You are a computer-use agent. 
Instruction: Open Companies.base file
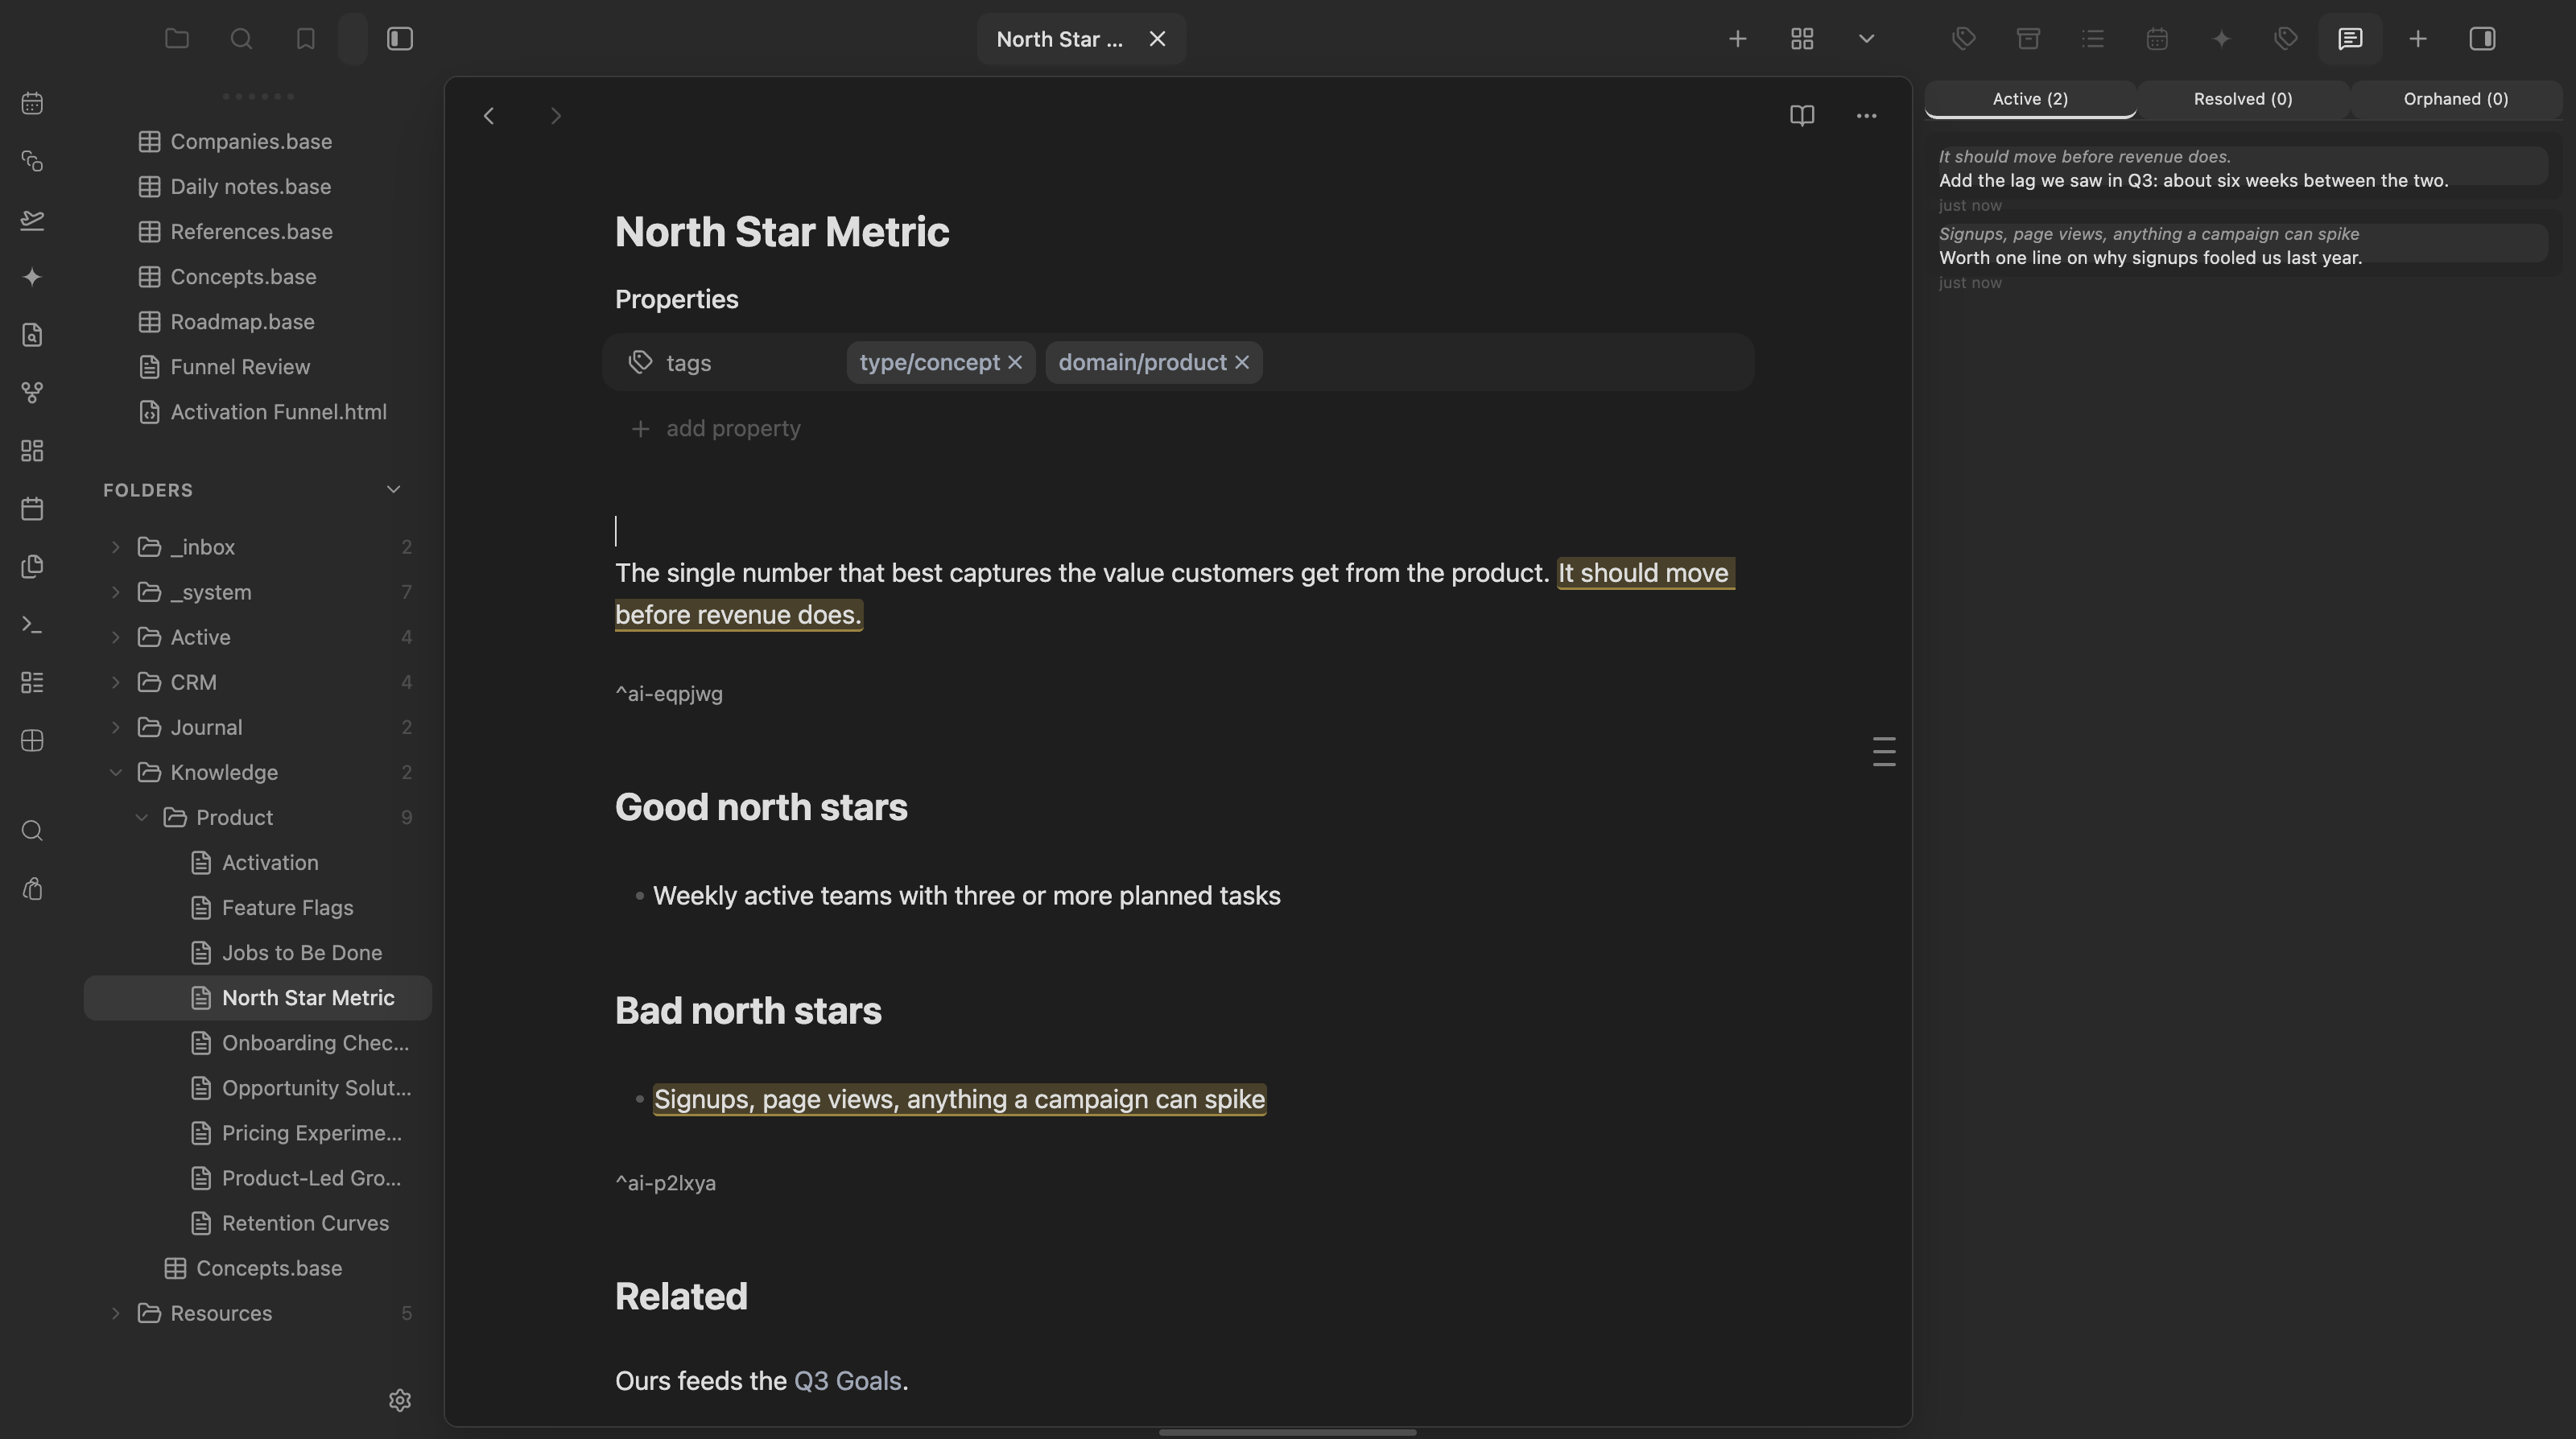(x=258, y=142)
